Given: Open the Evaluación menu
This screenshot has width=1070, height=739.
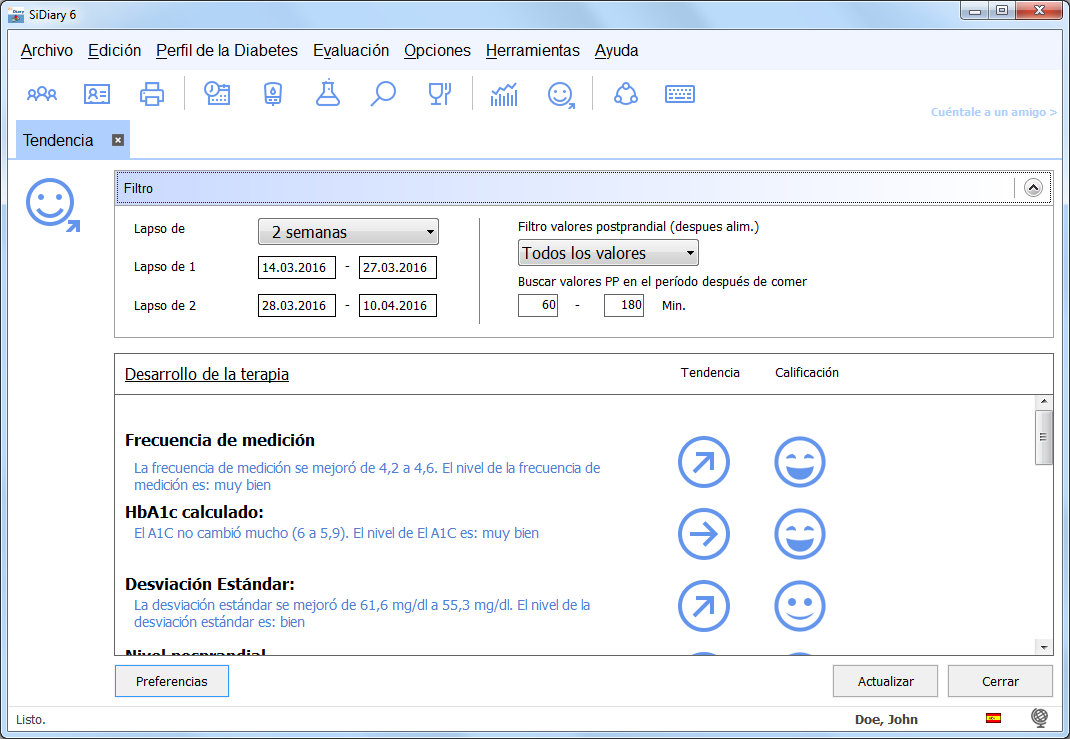Looking at the screenshot, I should pyautogui.click(x=351, y=50).
